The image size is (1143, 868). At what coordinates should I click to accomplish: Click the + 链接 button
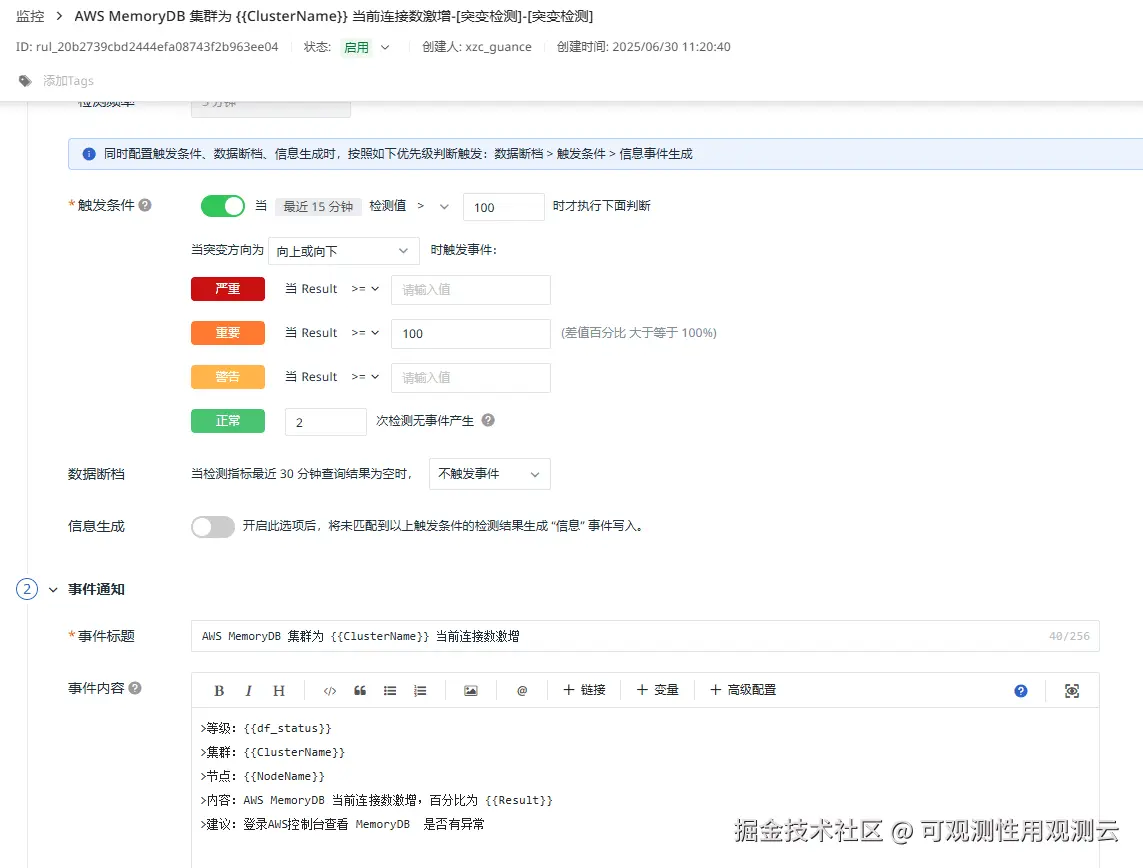point(585,690)
